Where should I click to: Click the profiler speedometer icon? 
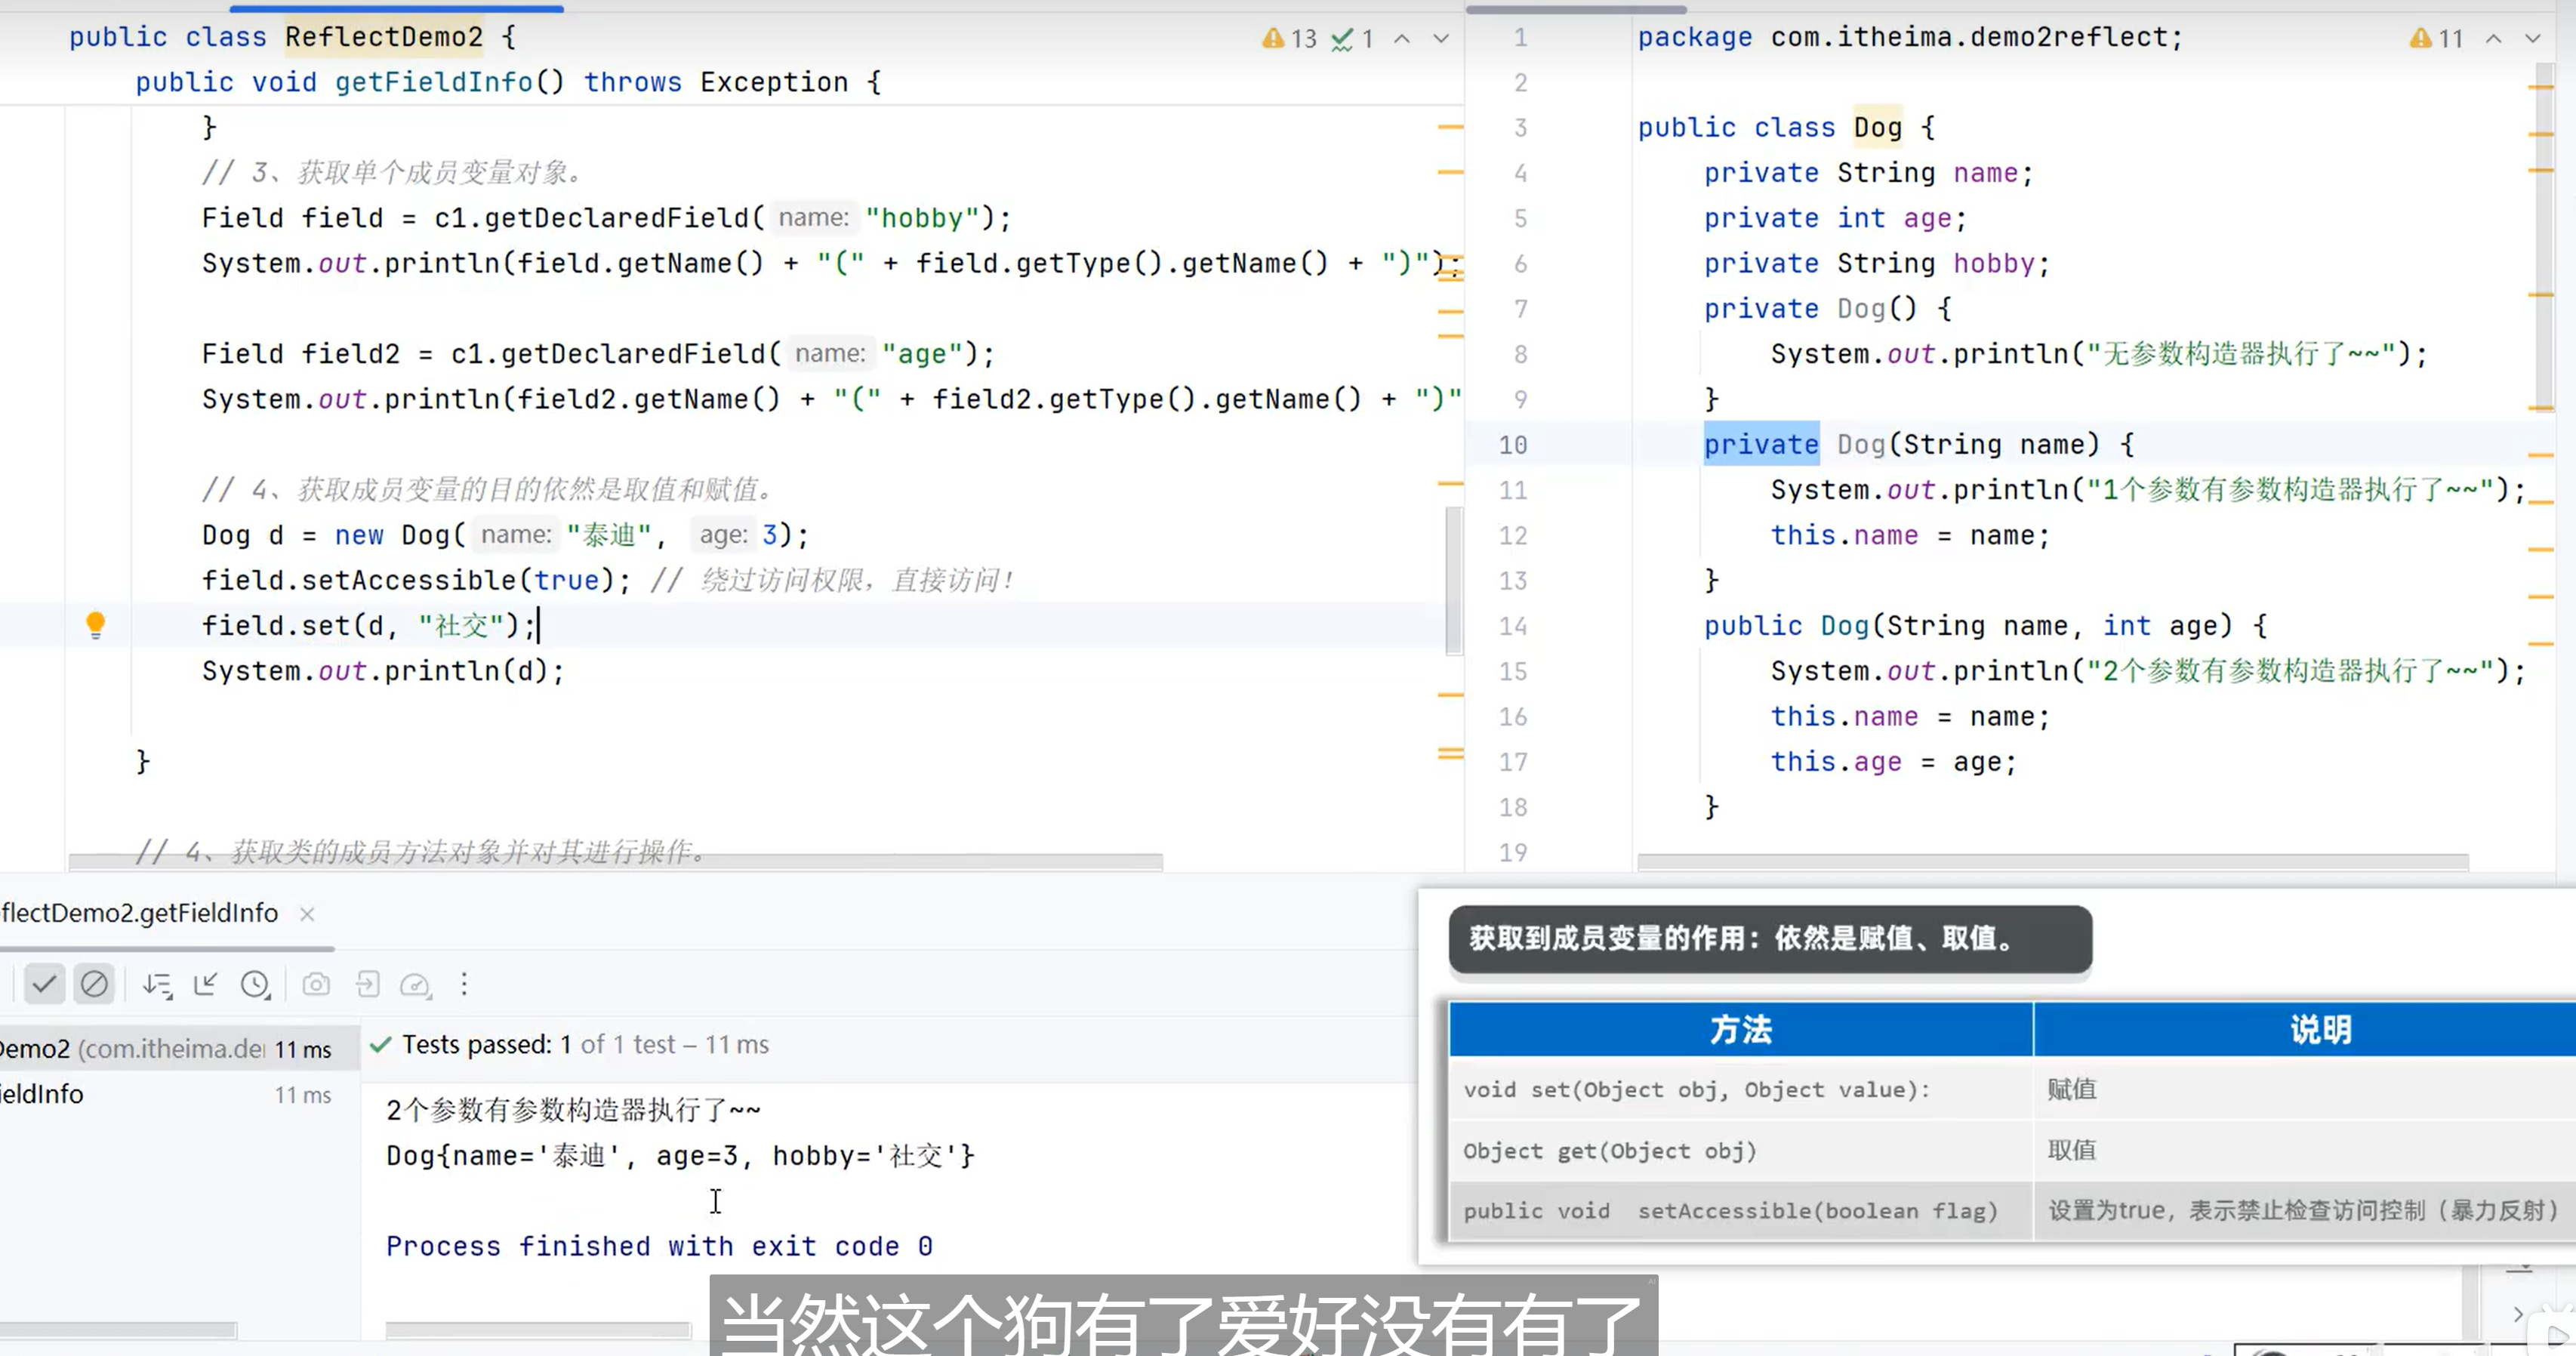(415, 984)
